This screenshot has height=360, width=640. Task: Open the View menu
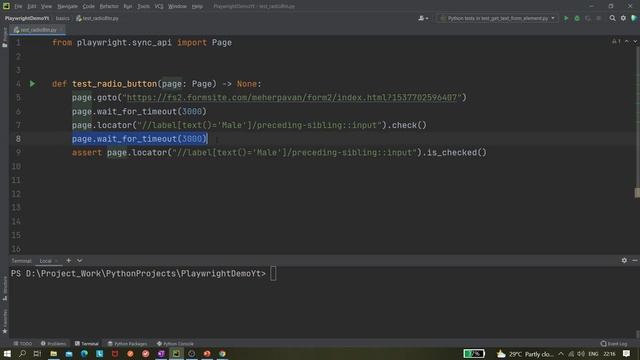47,6
